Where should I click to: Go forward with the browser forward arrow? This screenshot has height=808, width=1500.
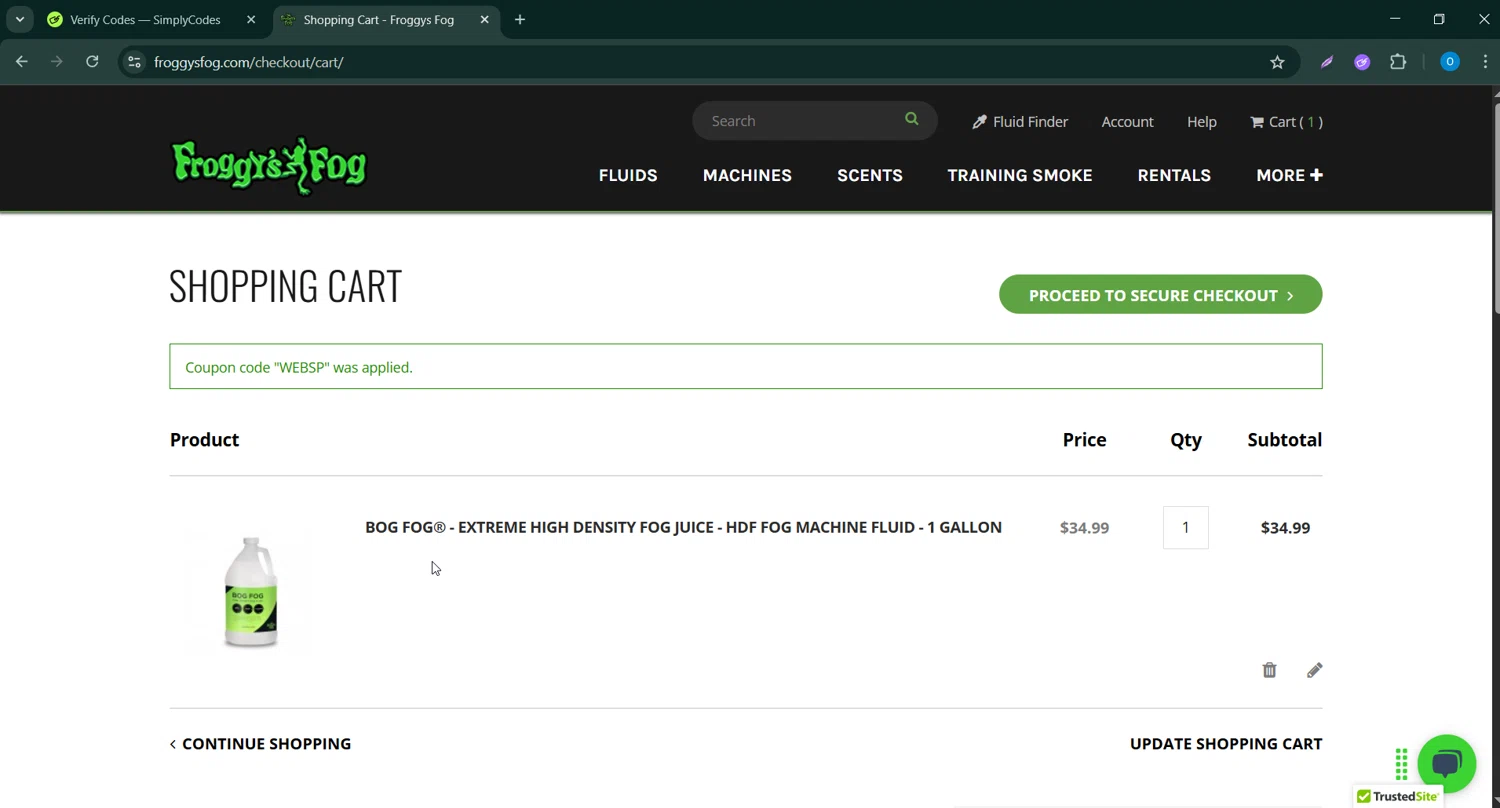(x=57, y=62)
